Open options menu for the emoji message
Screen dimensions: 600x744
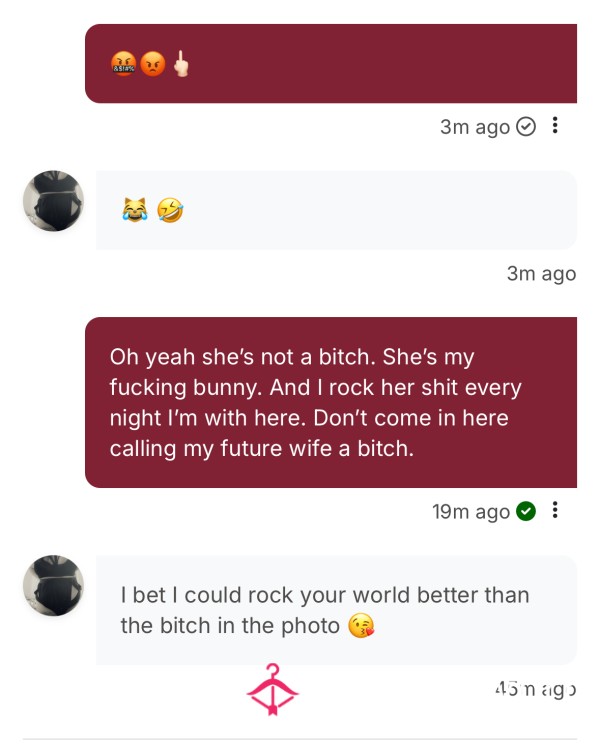coord(554,126)
